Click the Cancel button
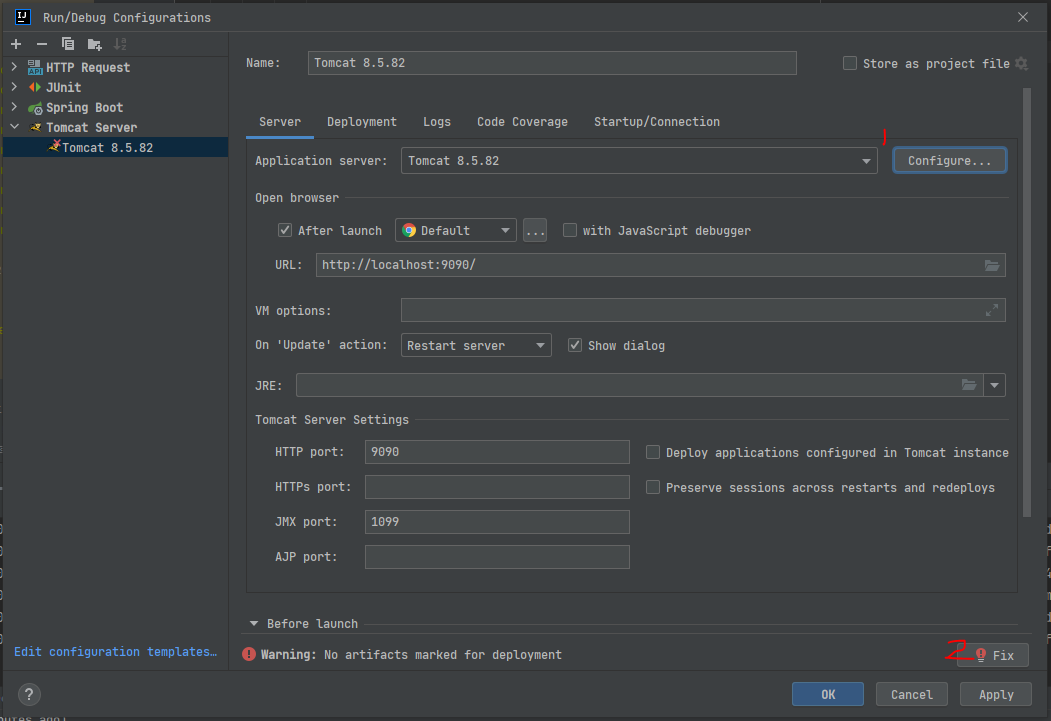The height and width of the screenshot is (721, 1051). [912, 695]
